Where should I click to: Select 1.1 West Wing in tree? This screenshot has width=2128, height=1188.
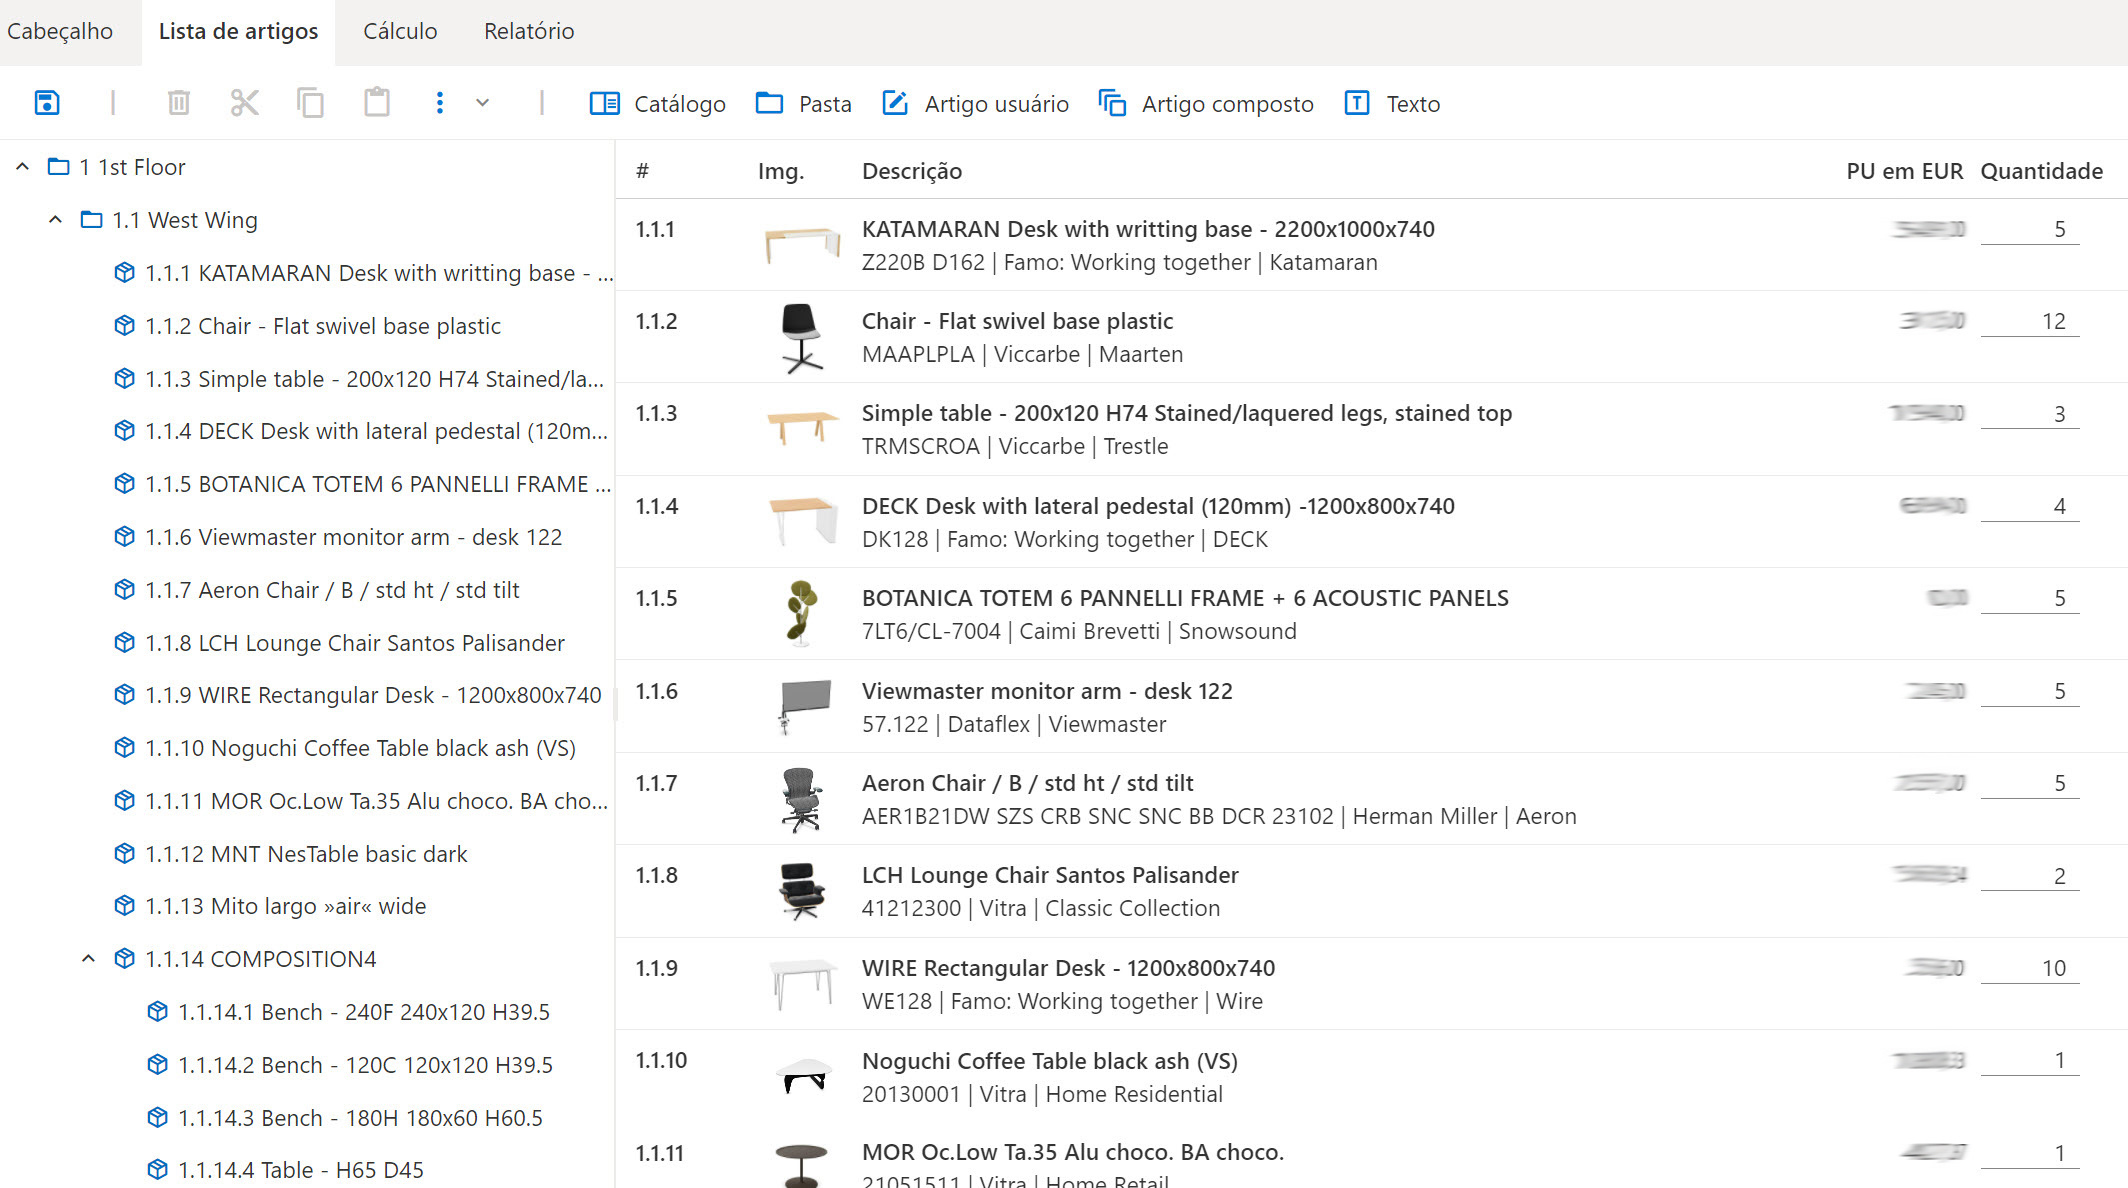tap(185, 220)
